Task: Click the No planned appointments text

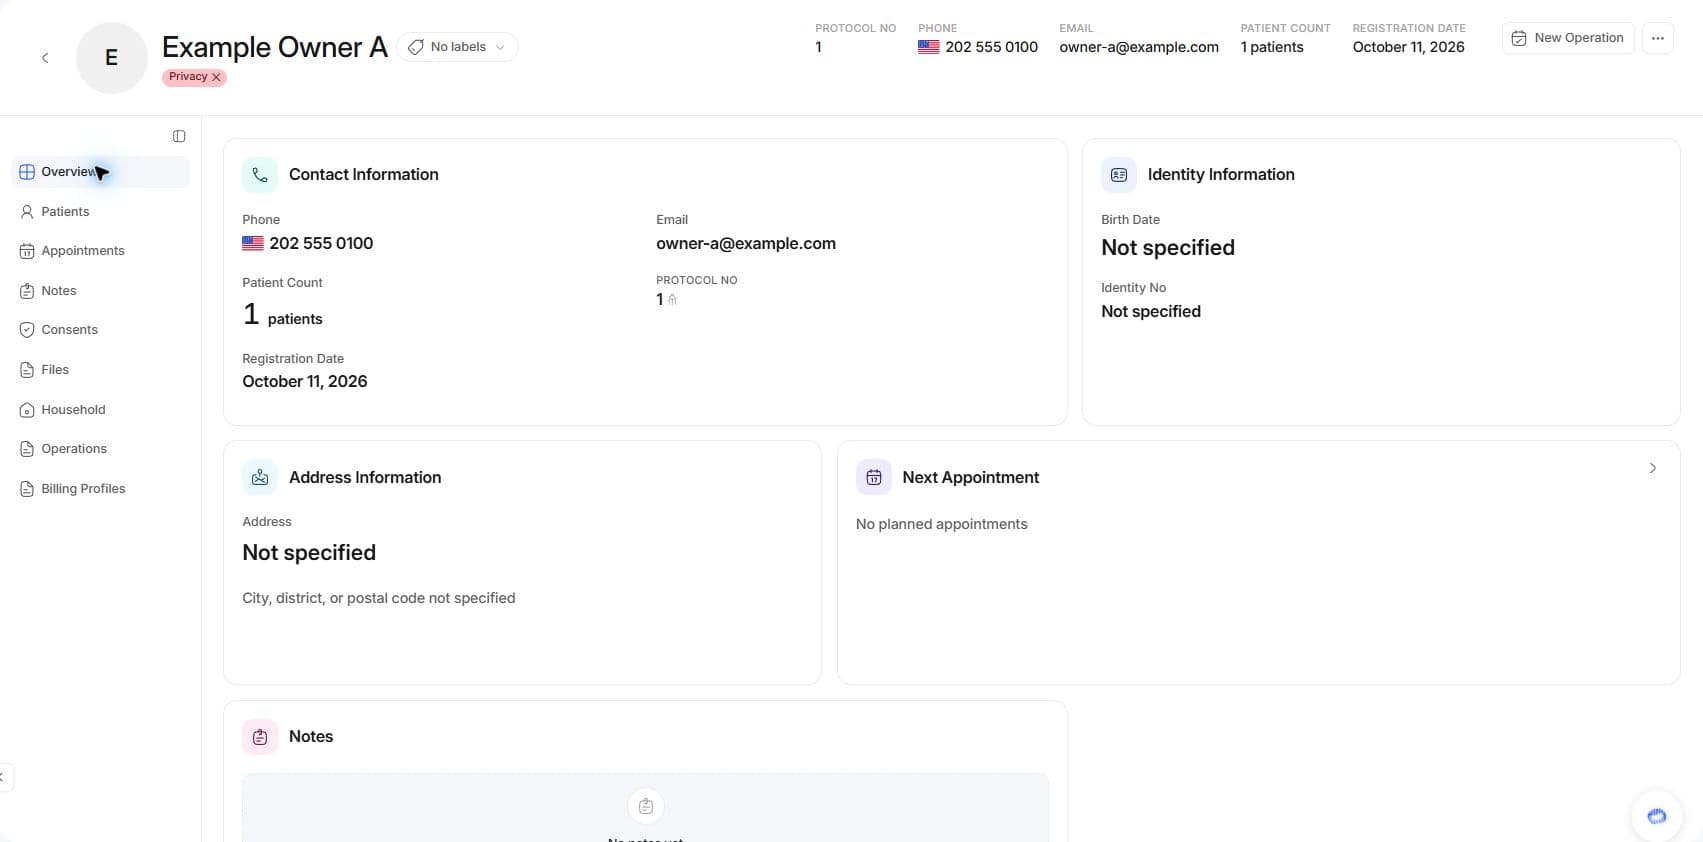Action: click(942, 524)
